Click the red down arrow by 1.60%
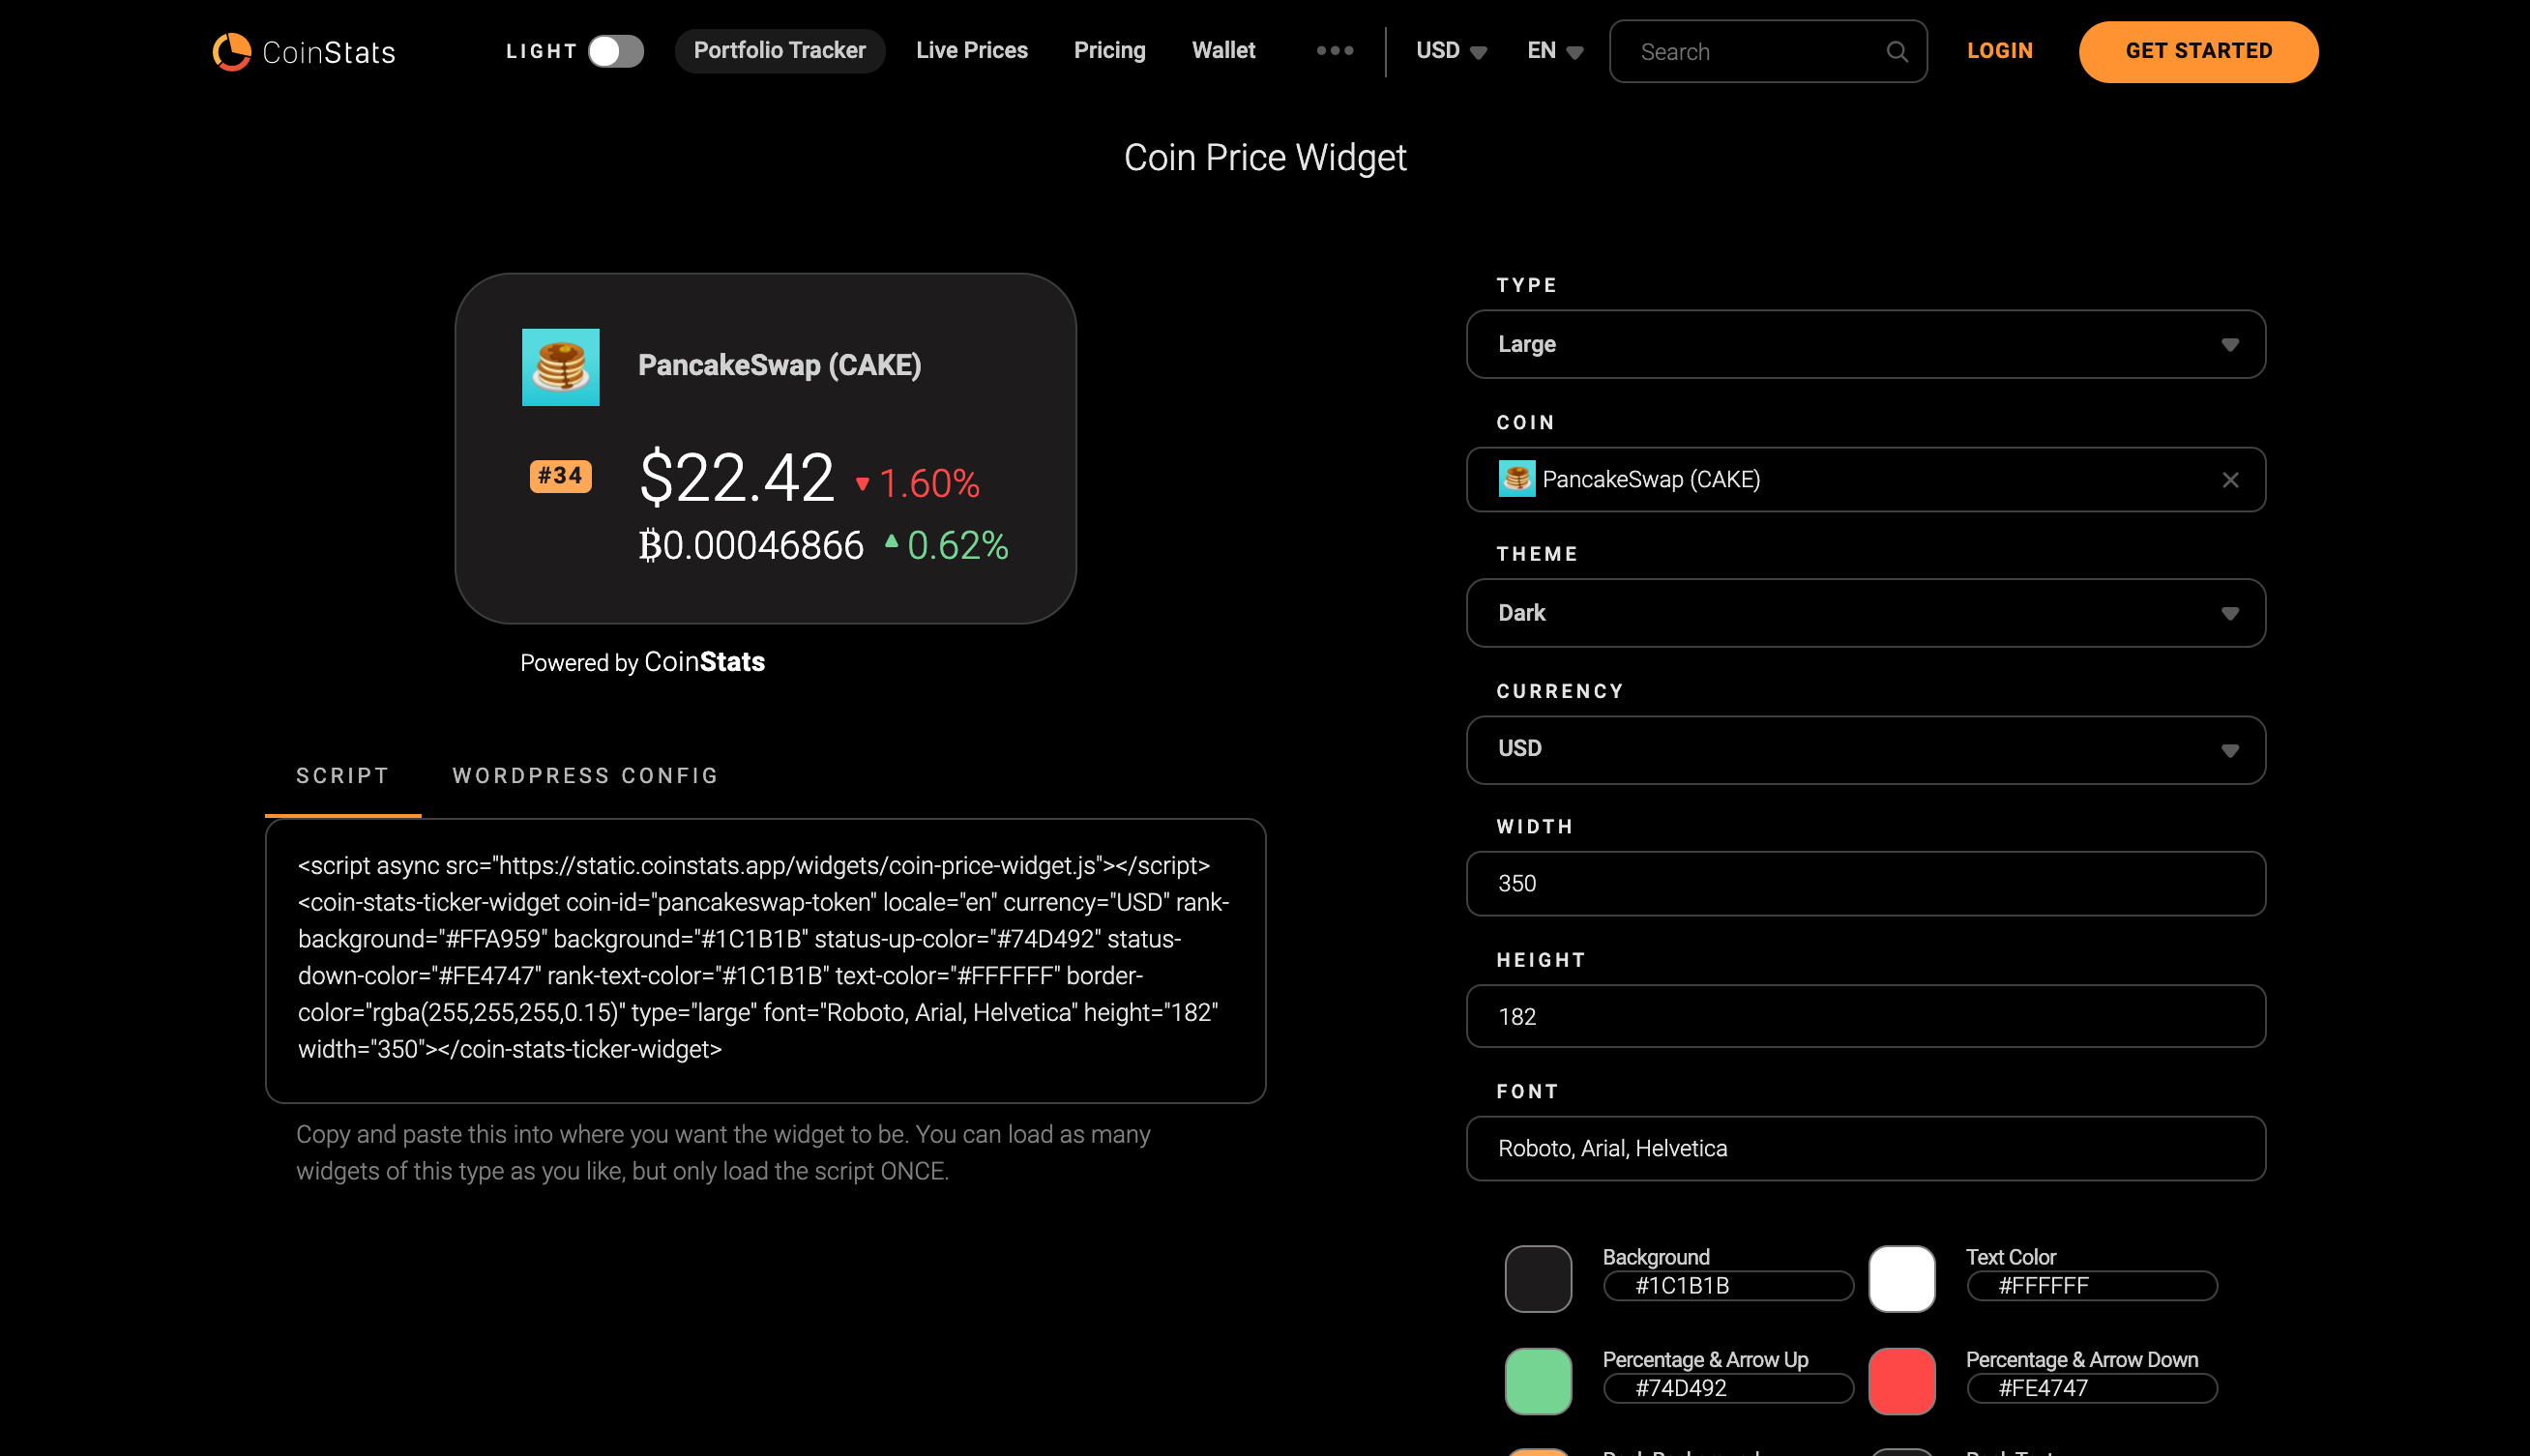 [862, 485]
